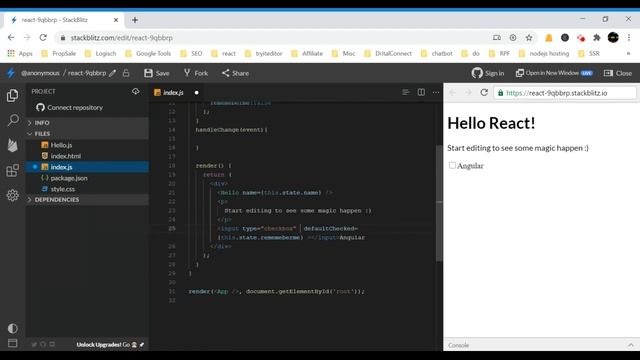Image resolution: width=640 pixels, height=360 pixels.
Task: Open the Extensions blocks sidebar icon
Action: click(13, 170)
